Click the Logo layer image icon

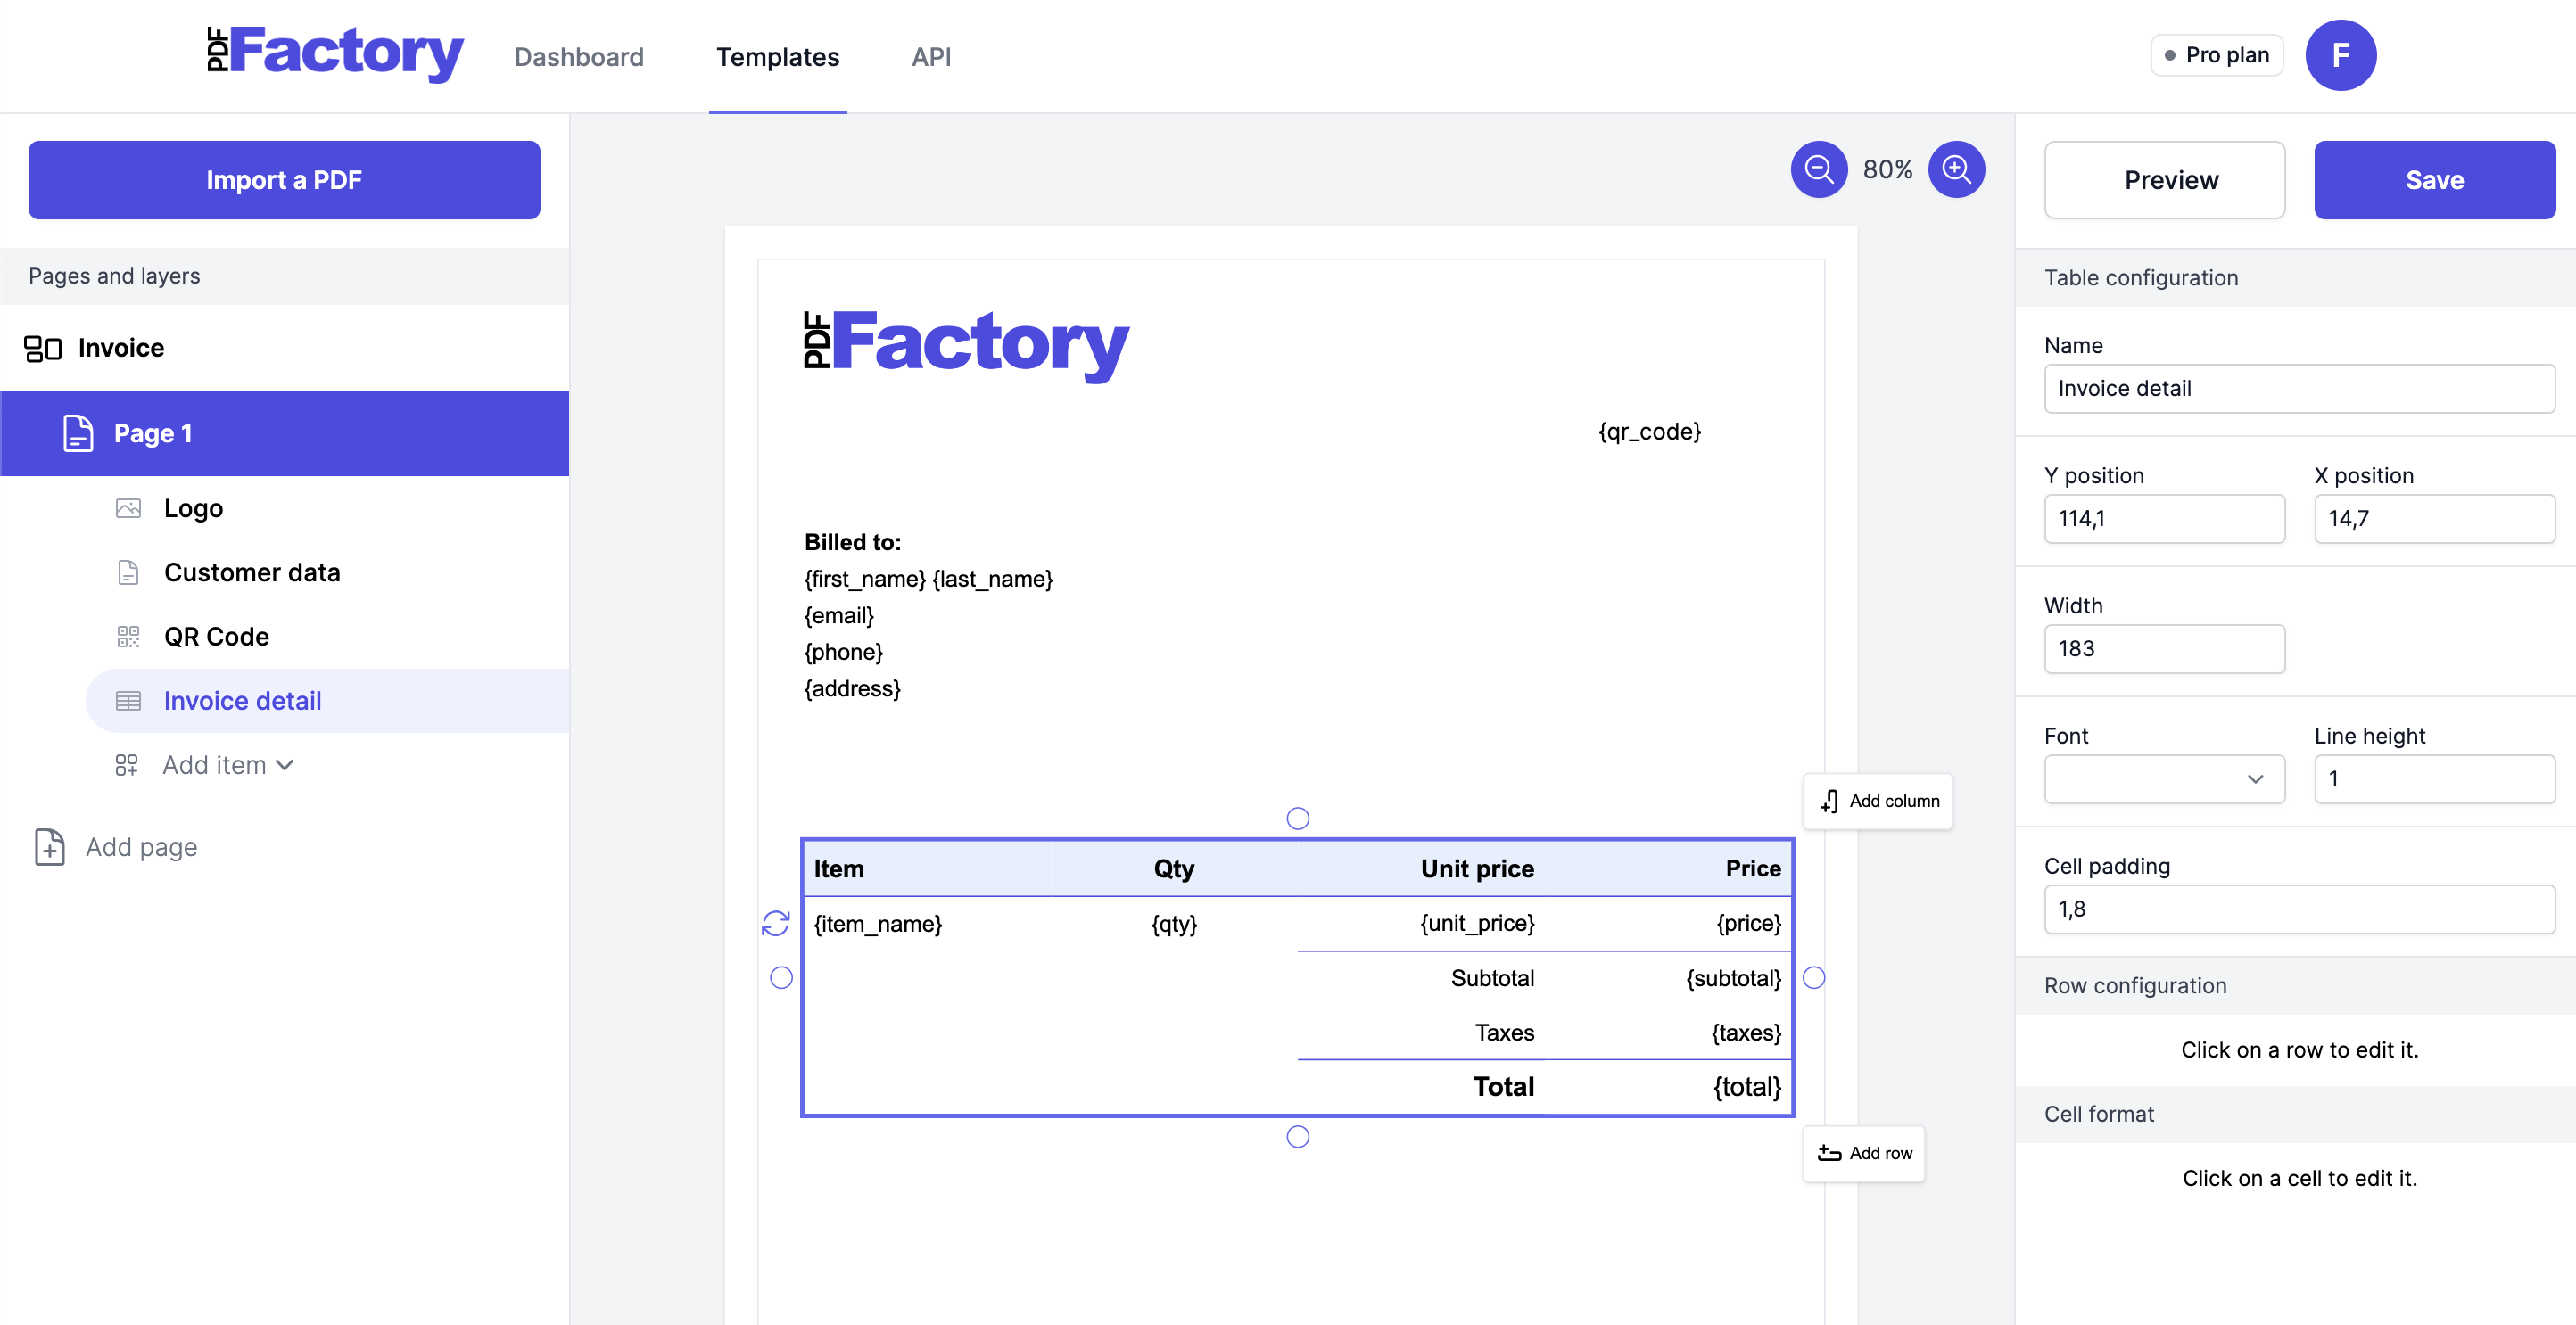(128, 507)
